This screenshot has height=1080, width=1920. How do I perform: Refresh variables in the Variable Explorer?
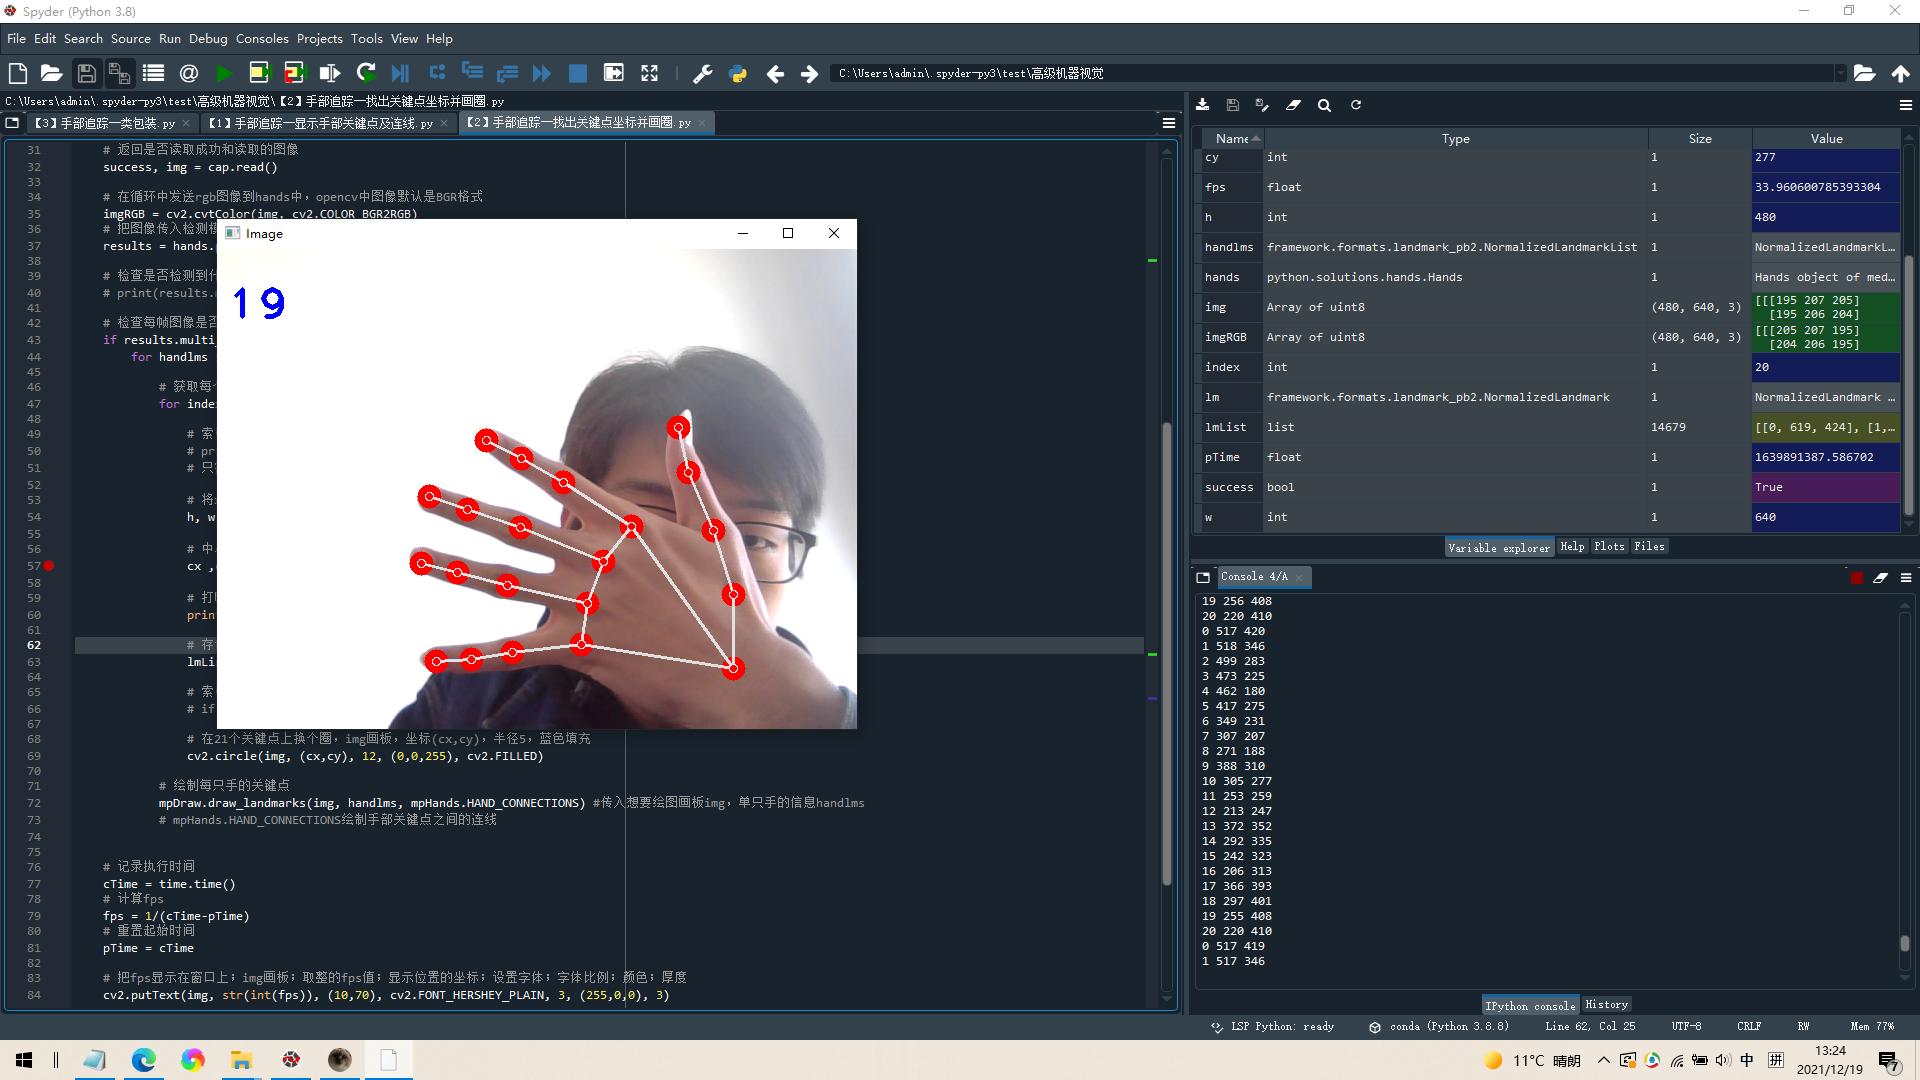1356,105
